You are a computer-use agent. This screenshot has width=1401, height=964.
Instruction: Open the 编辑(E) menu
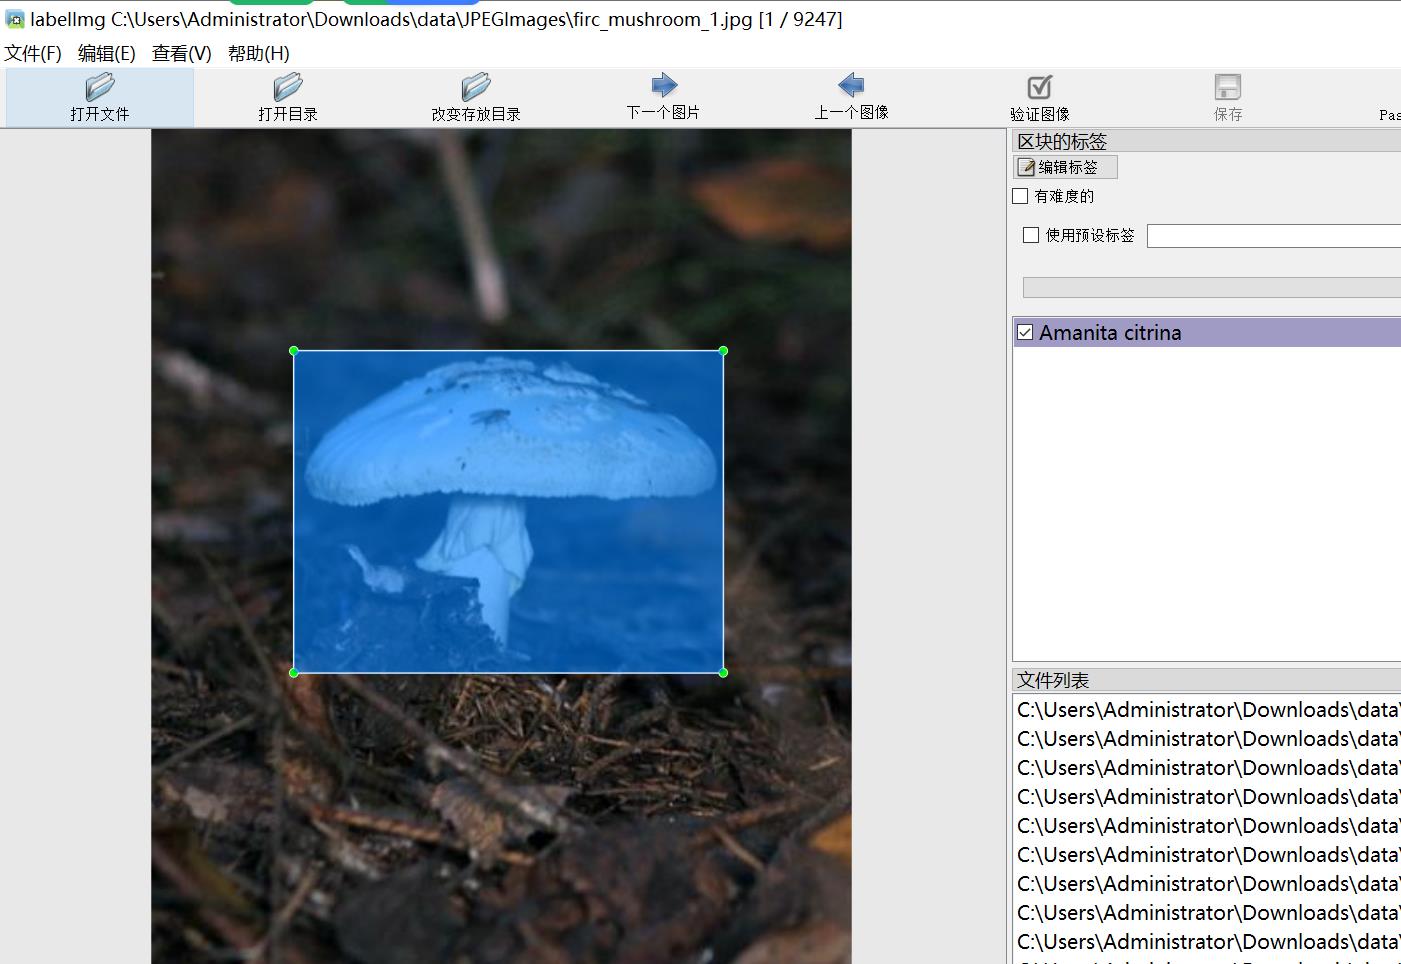click(107, 53)
